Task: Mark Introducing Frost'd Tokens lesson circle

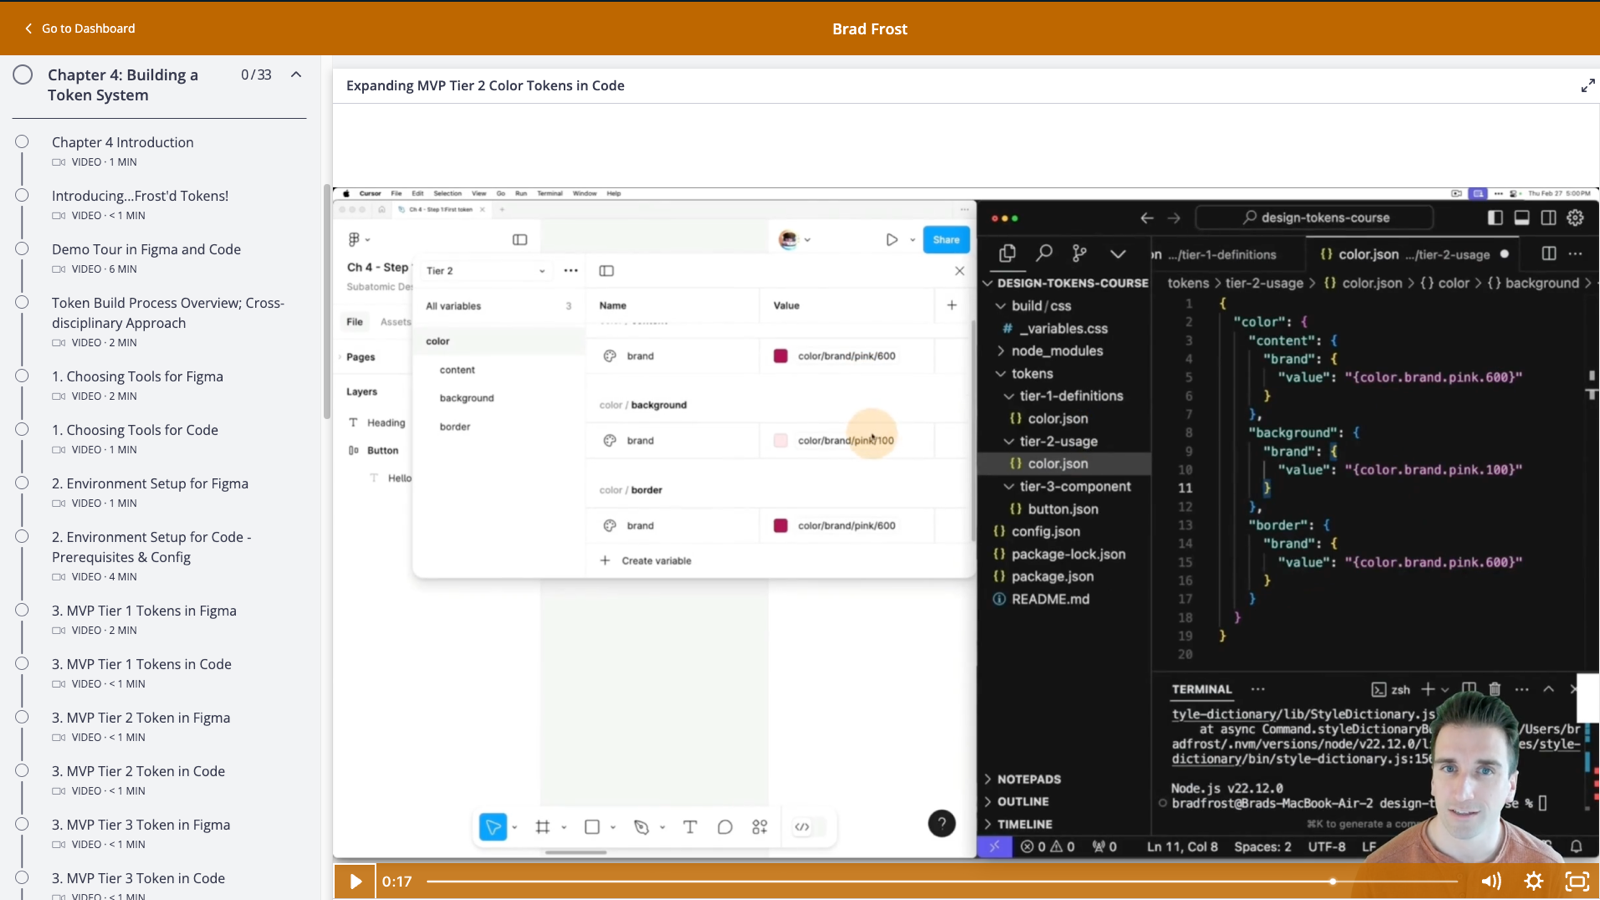Action: 22,196
